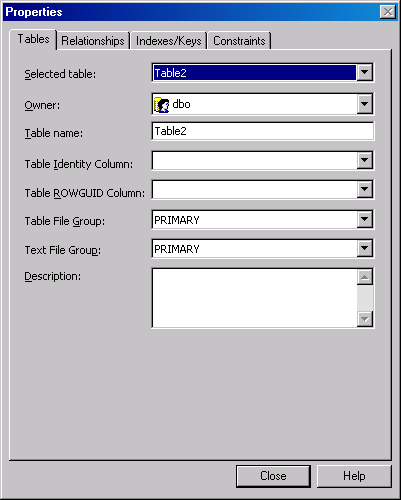Open the Table File Group dropdown
This screenshot has height=500, width=401.
(365, 219)
